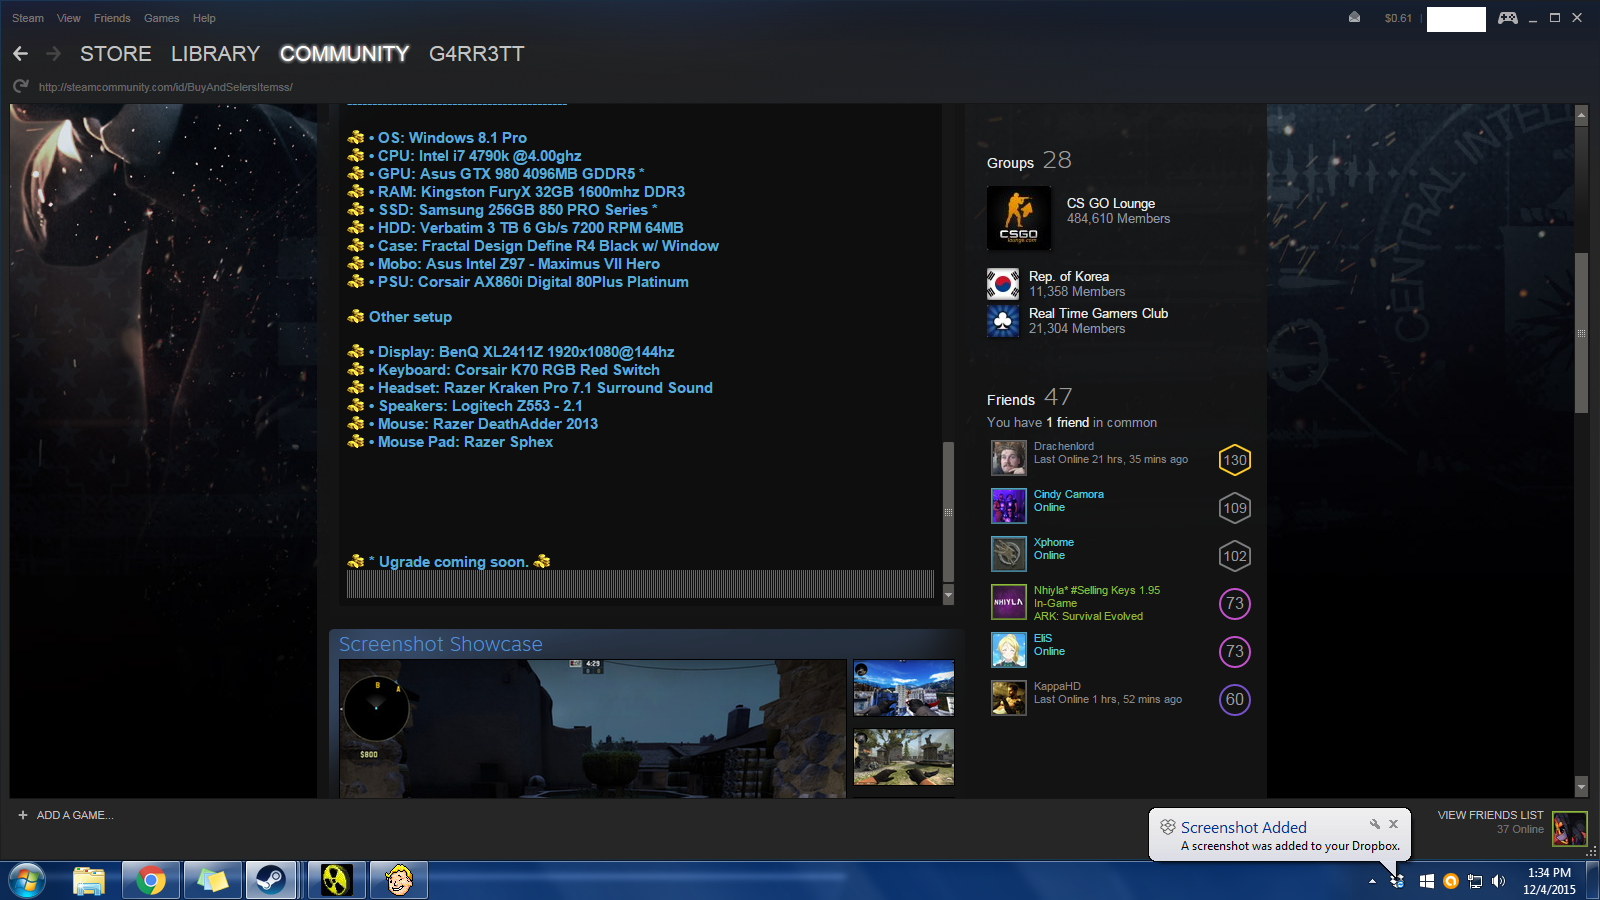This screenshot has width=1600, height=900.
Task: Click the page scrollbar down arrow
Action: [x=1581, y=787]
